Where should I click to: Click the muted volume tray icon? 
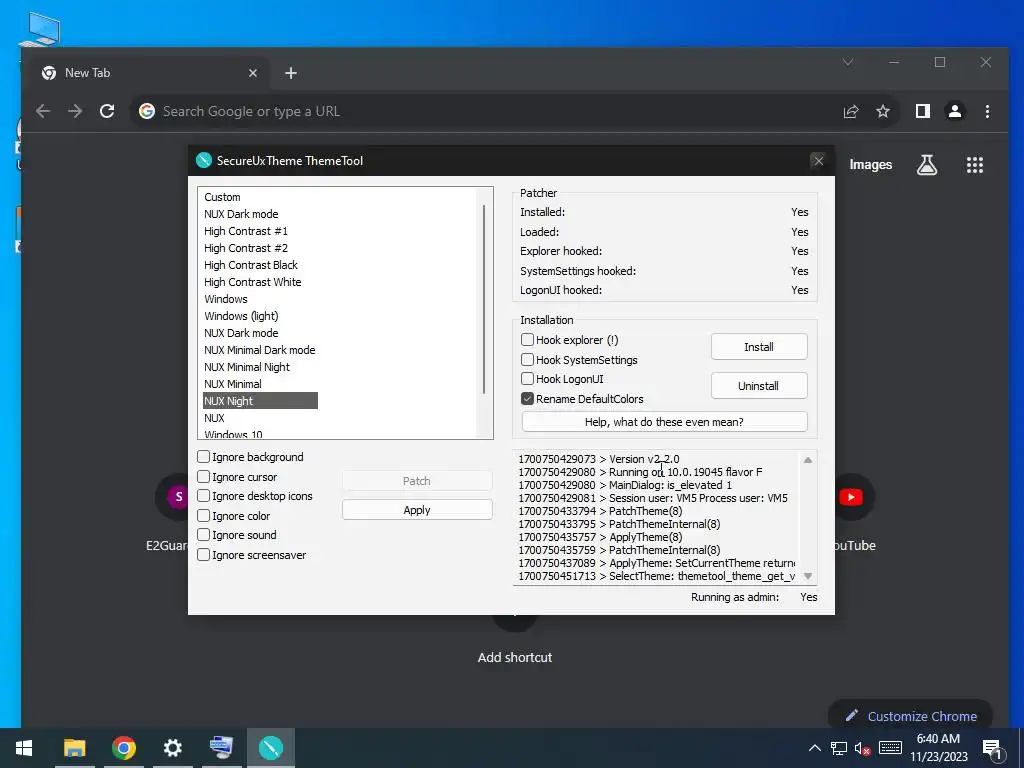click(x=862, y=748)
